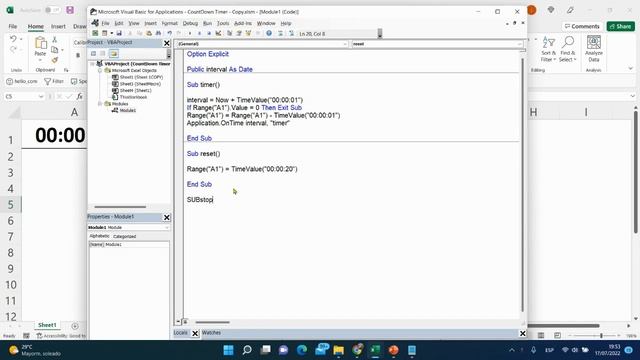This screenshot has height=360, width=640.
Task: Select Module1 in project tree
Action: pos(127,110)
